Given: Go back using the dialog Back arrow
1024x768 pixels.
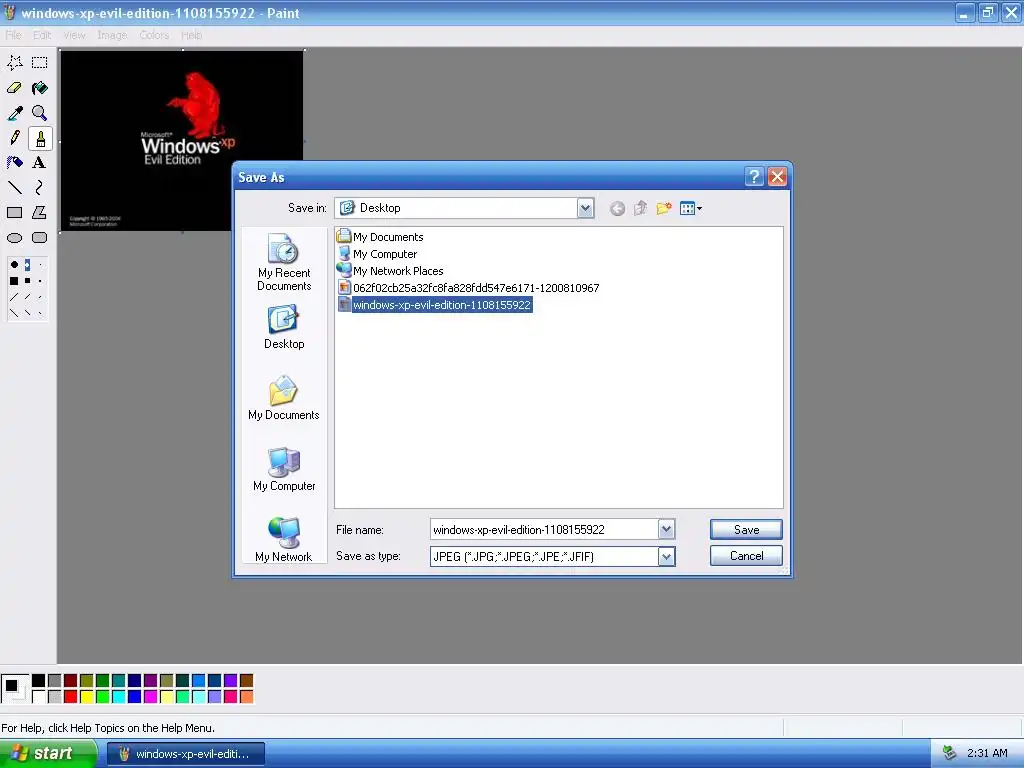Looking at the screenshot, I should click(x=617, y=208).
